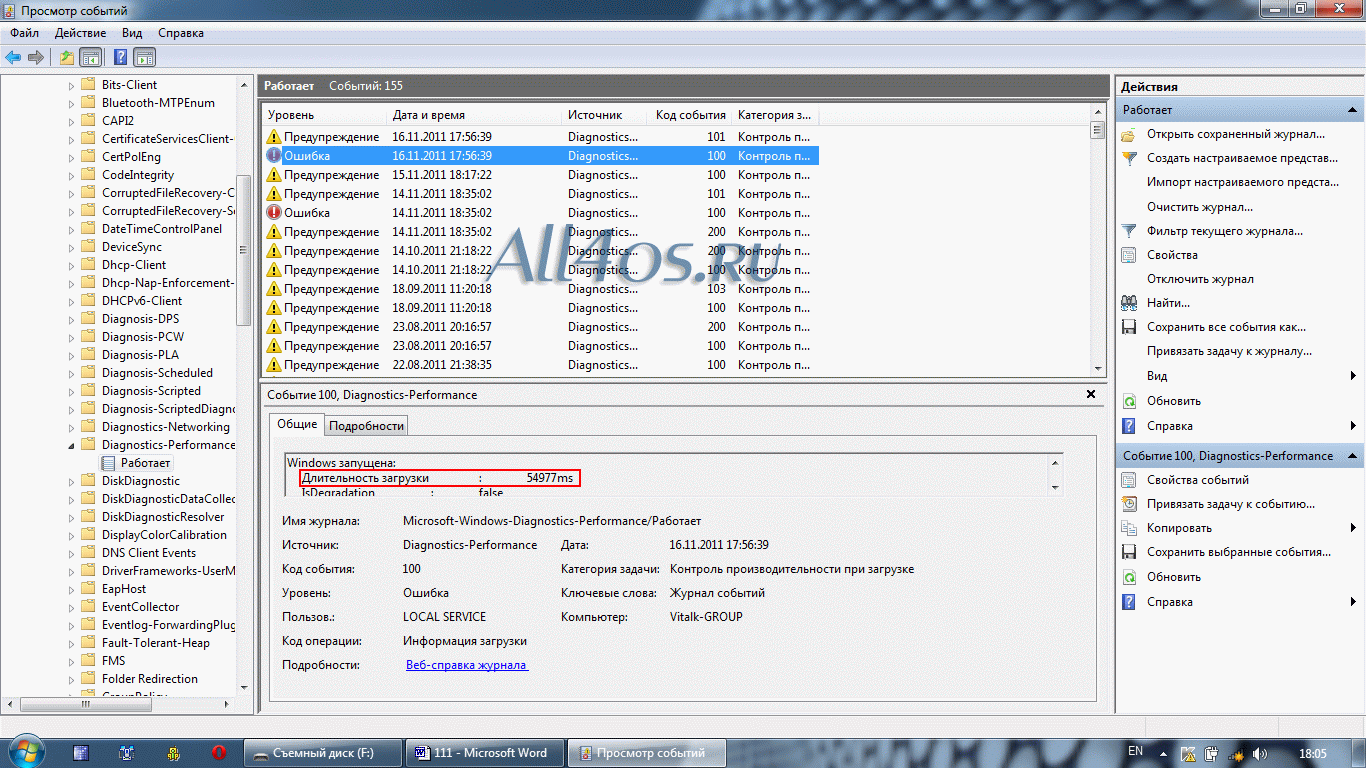1366x768 pixels.
Task: Click the event list vertical scrollbar
Action: point(1098,240)
